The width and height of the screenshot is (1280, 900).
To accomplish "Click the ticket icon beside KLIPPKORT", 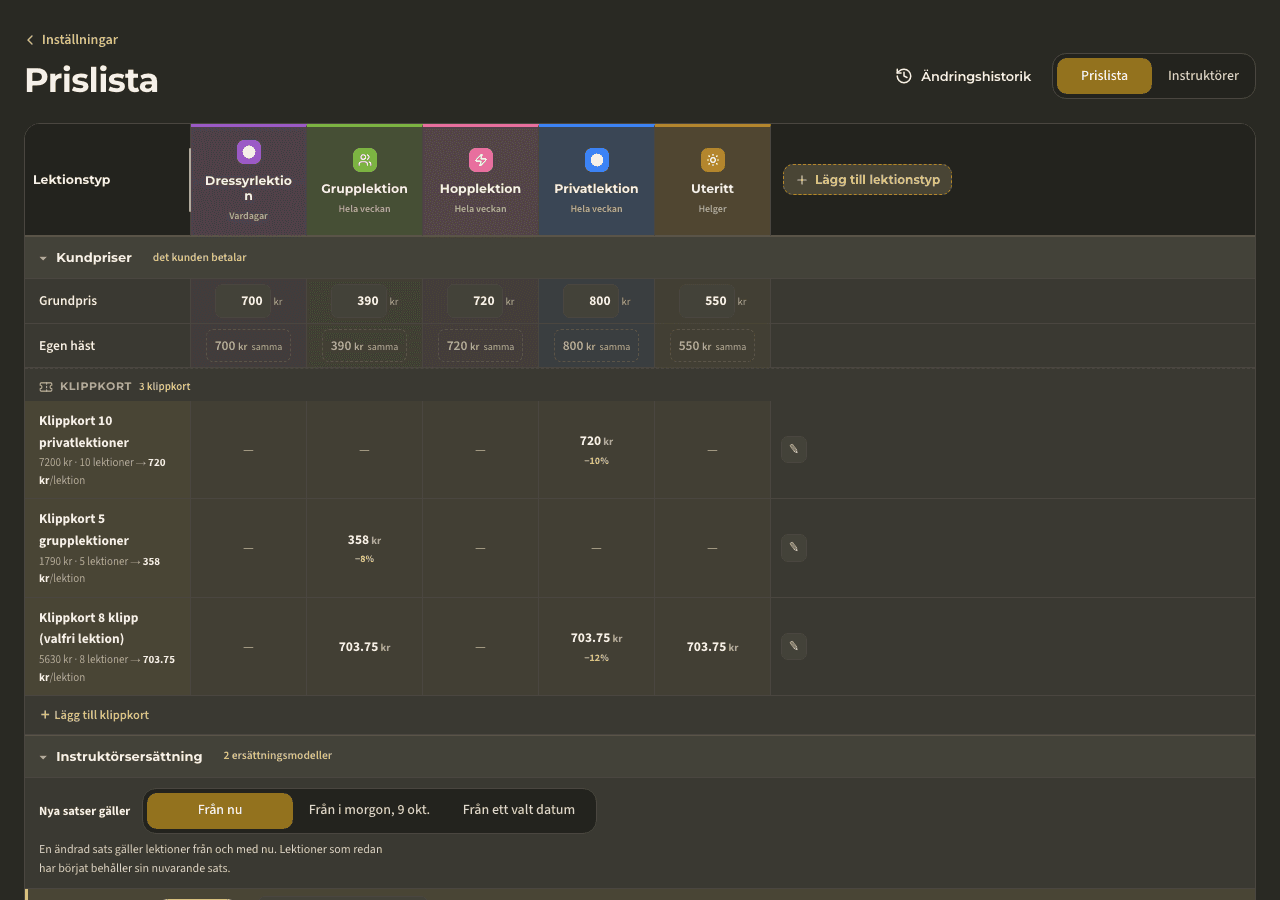I will pos(46,386).
